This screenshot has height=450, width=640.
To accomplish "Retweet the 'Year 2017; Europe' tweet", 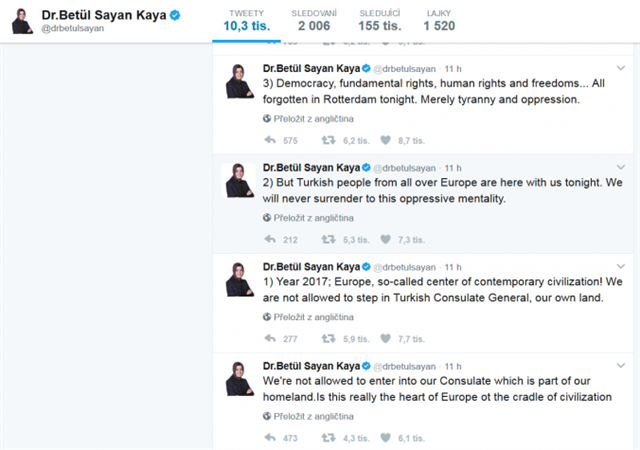I will tap(328, 339).
